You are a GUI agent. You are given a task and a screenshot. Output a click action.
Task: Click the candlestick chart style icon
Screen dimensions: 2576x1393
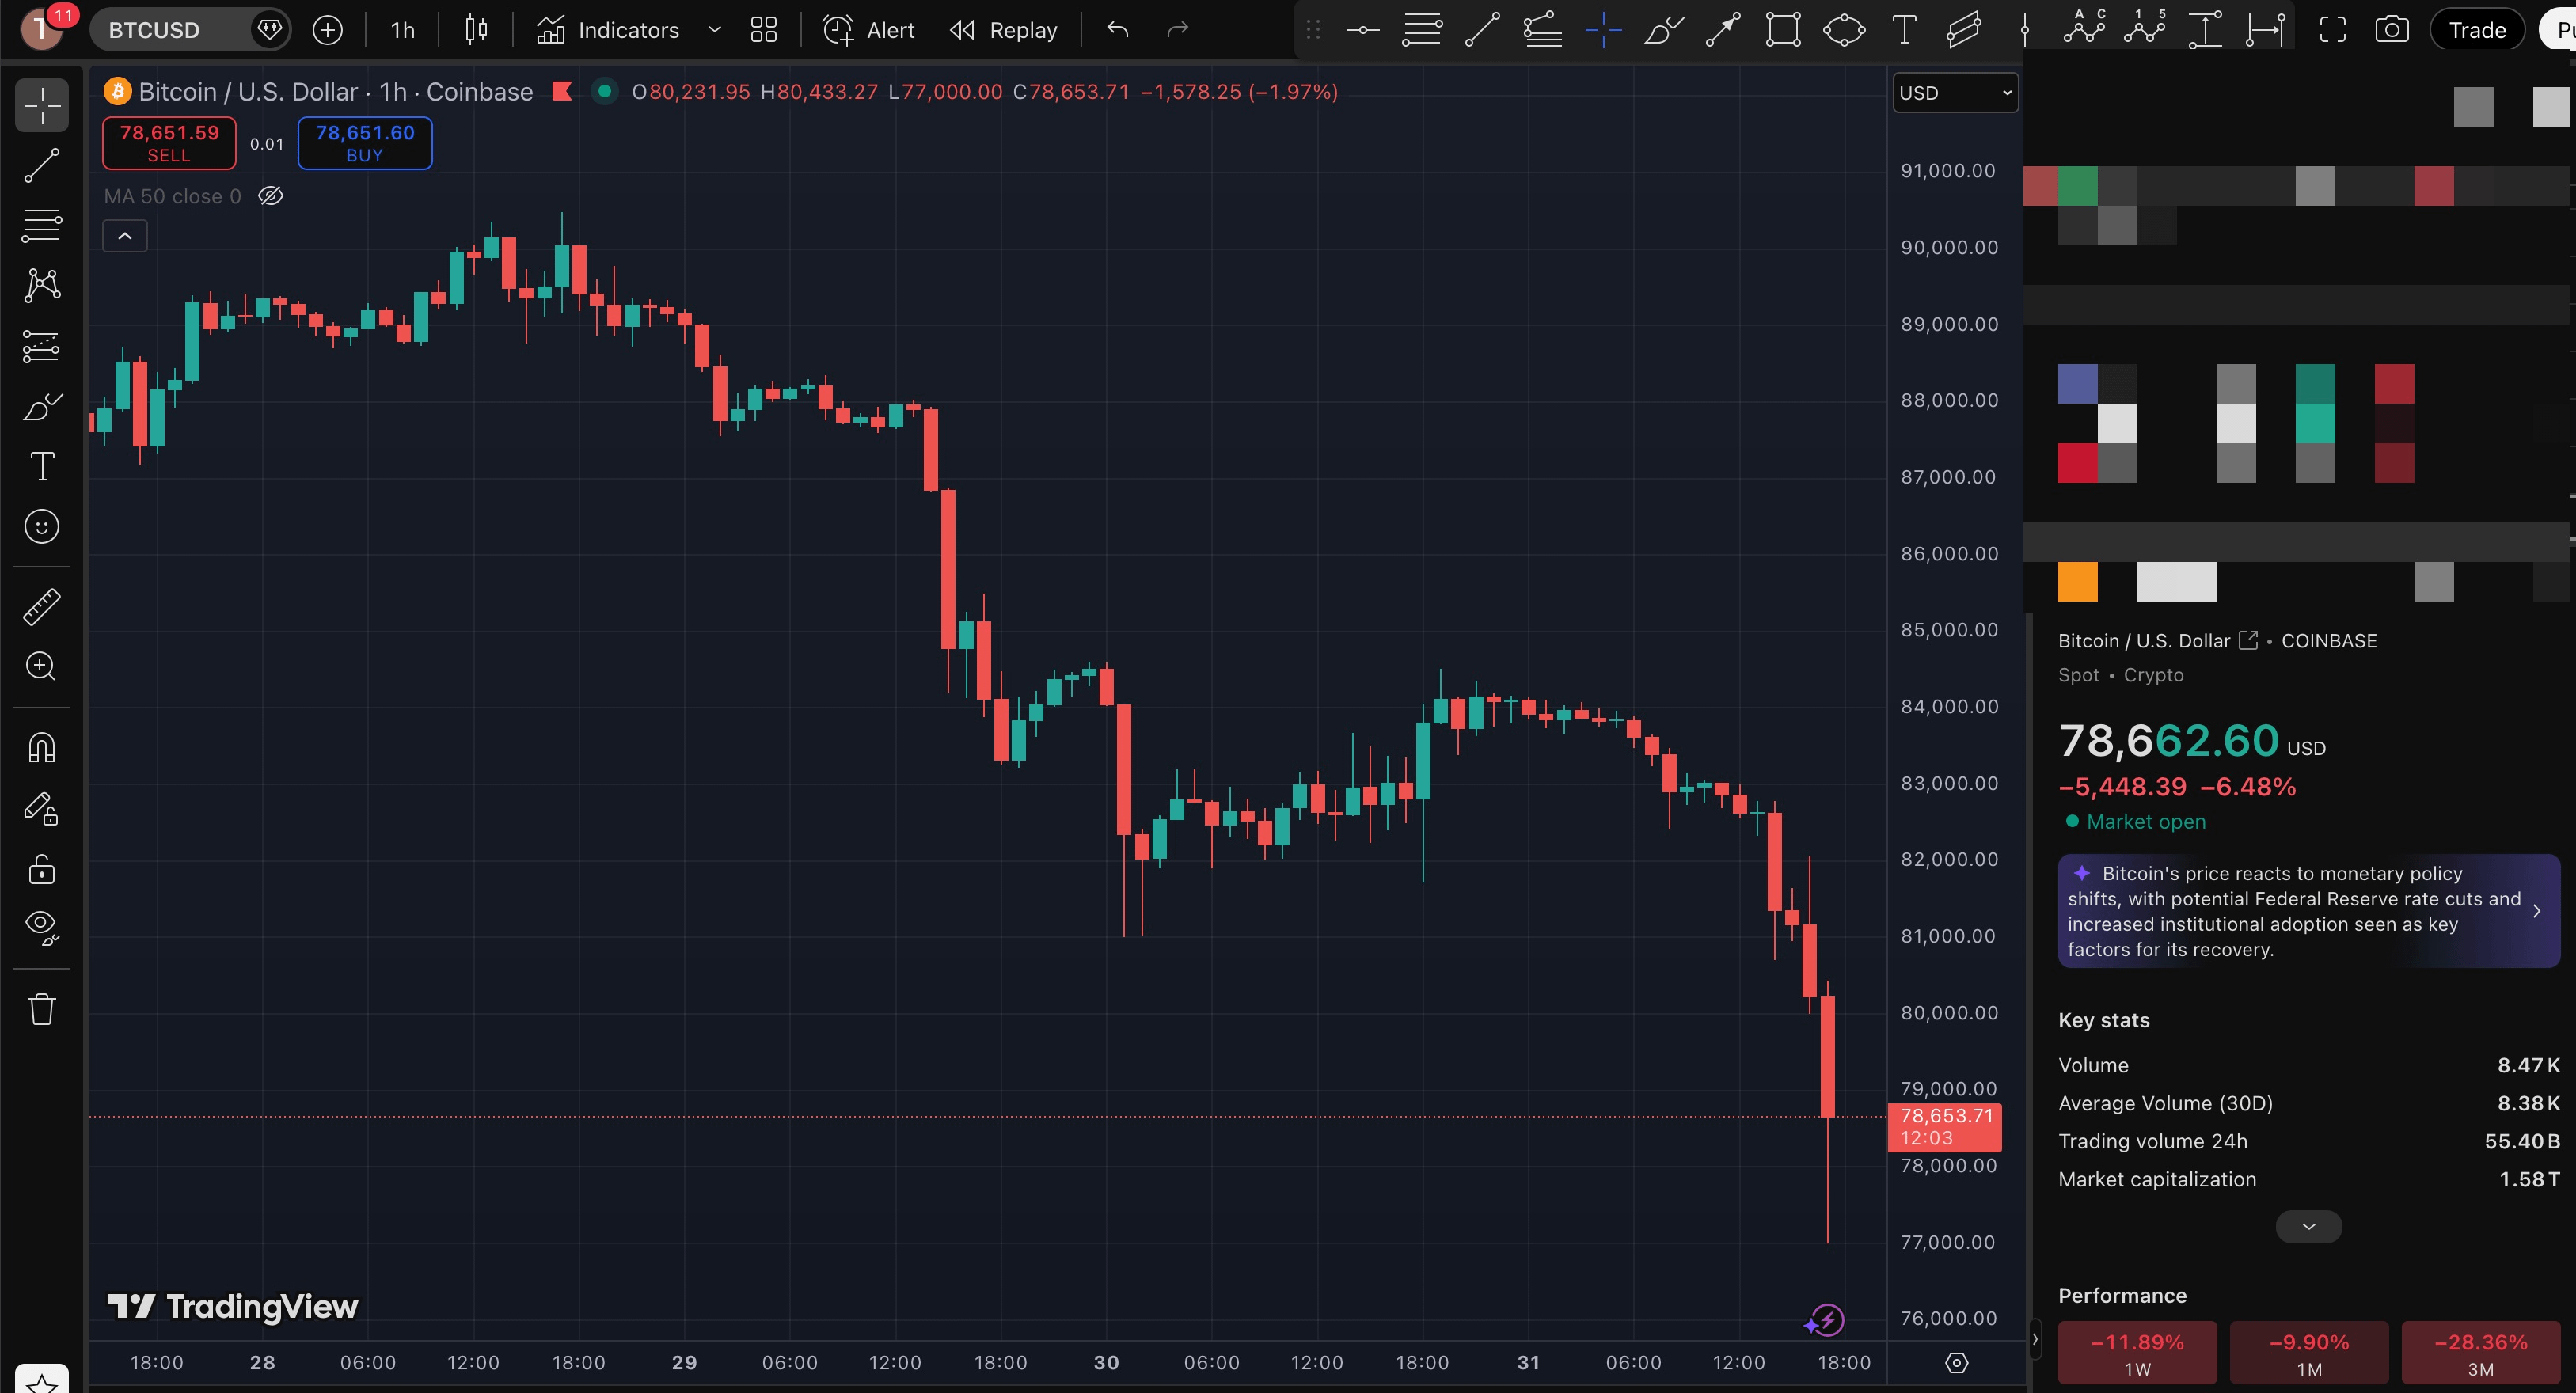click(476, 30)
